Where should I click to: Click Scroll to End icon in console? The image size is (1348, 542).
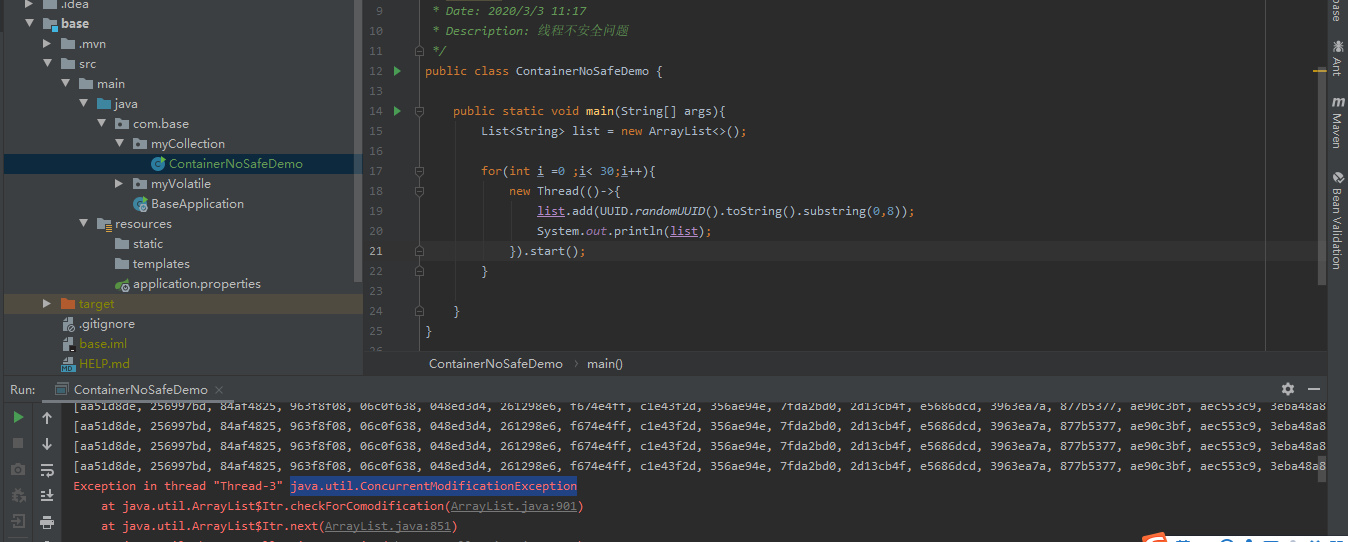point(47,495)
